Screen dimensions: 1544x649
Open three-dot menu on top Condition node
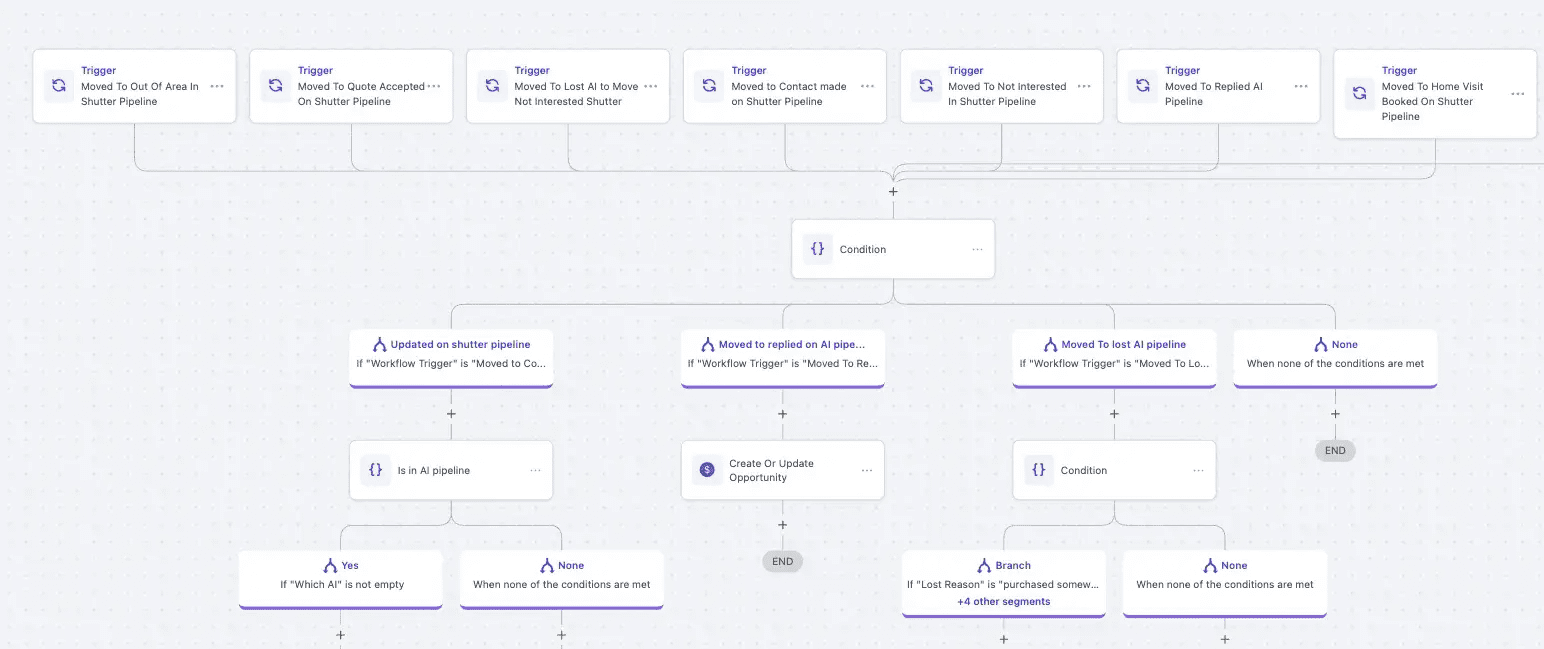(977, 249)
